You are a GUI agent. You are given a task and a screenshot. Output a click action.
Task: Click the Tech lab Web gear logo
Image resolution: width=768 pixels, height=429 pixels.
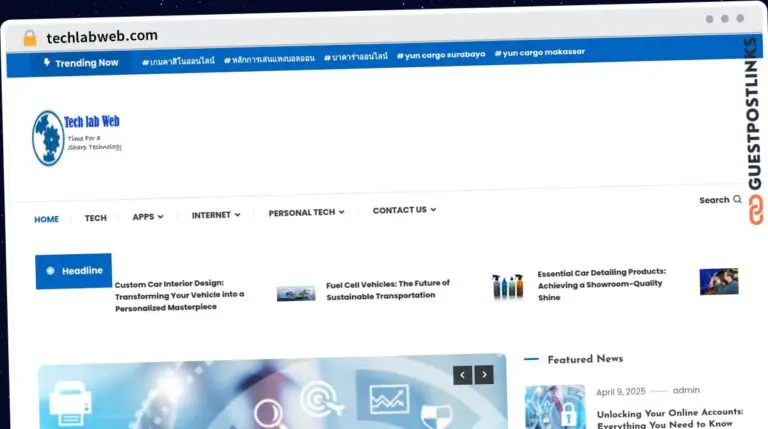click(x=47, y=137)
